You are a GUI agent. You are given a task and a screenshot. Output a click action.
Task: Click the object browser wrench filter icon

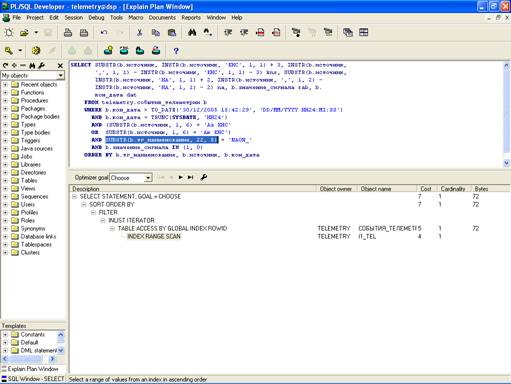click(41, 66)
